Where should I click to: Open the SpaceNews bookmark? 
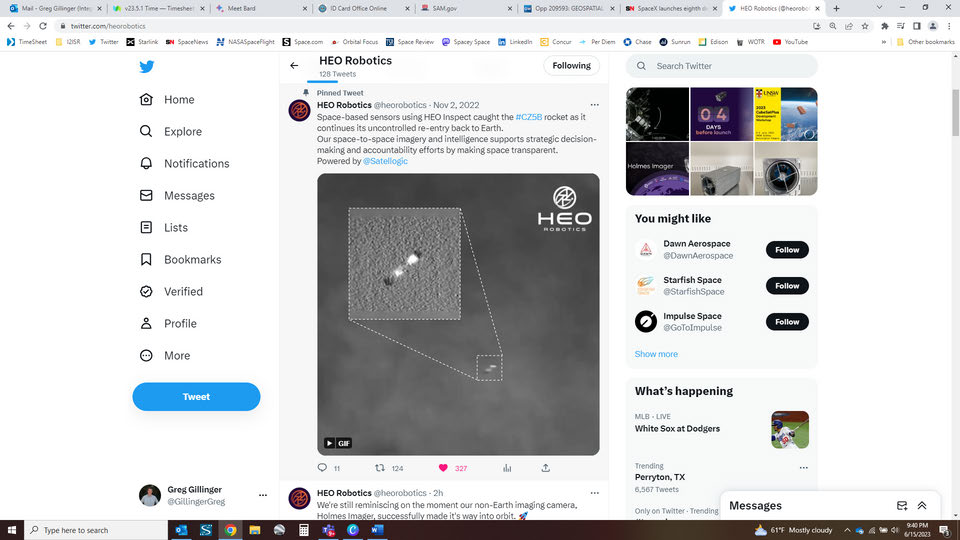click(187, 42)
